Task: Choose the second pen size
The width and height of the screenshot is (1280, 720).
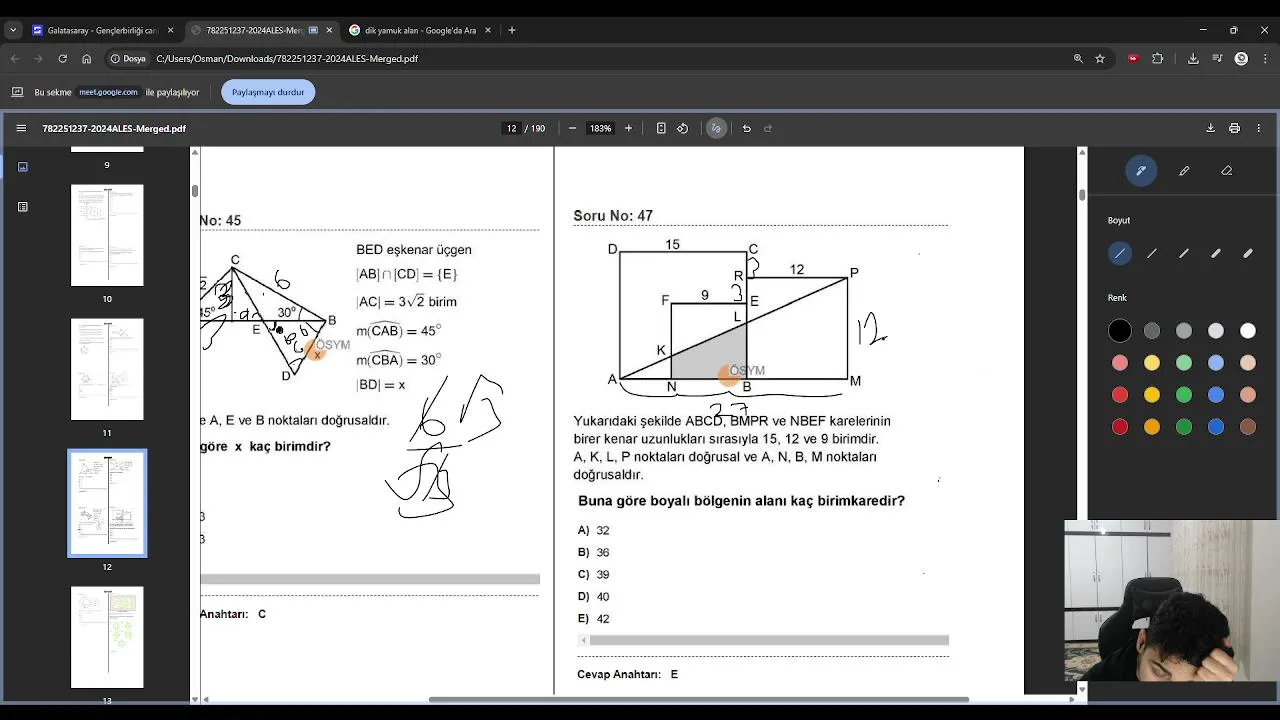Action: 1152,254
